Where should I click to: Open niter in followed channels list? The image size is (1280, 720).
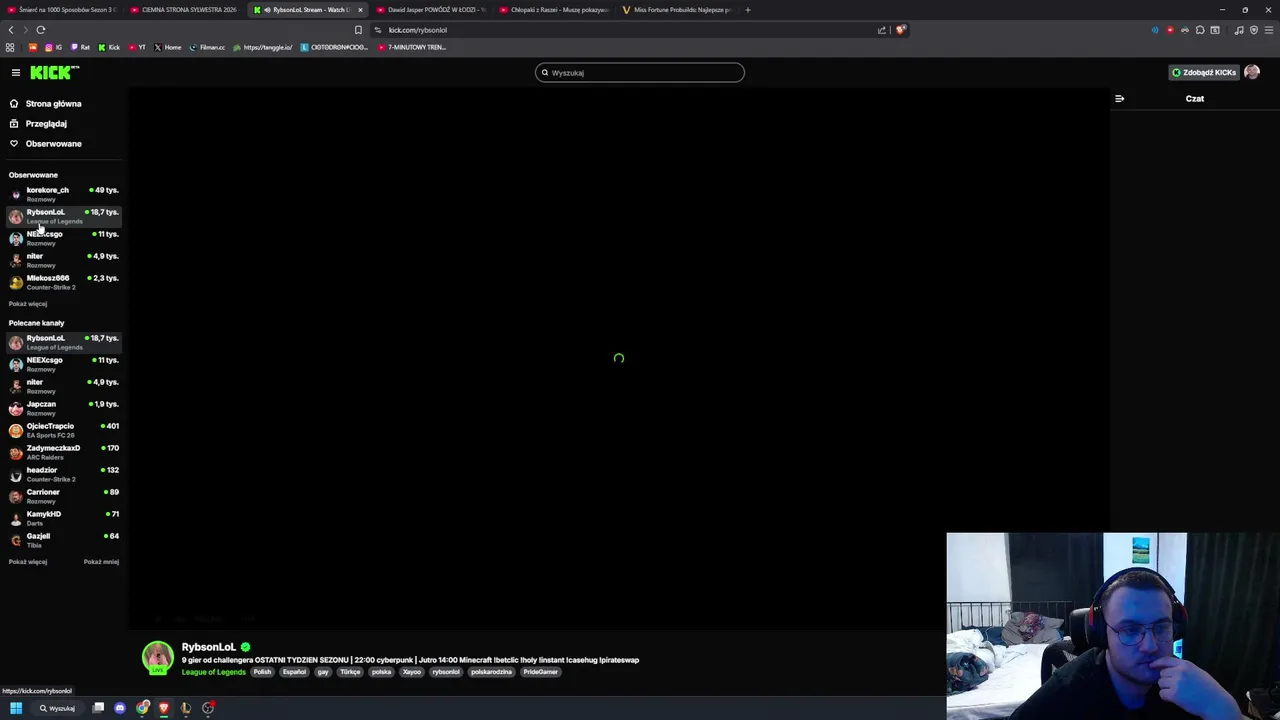(64, 260)
